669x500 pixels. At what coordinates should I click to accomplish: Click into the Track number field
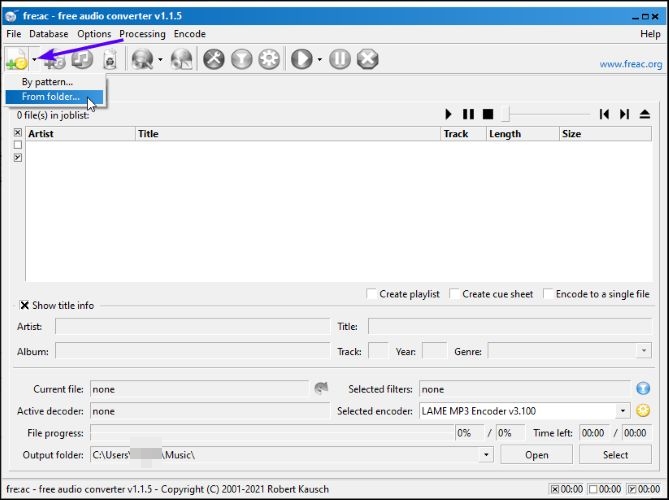point(378,351)
